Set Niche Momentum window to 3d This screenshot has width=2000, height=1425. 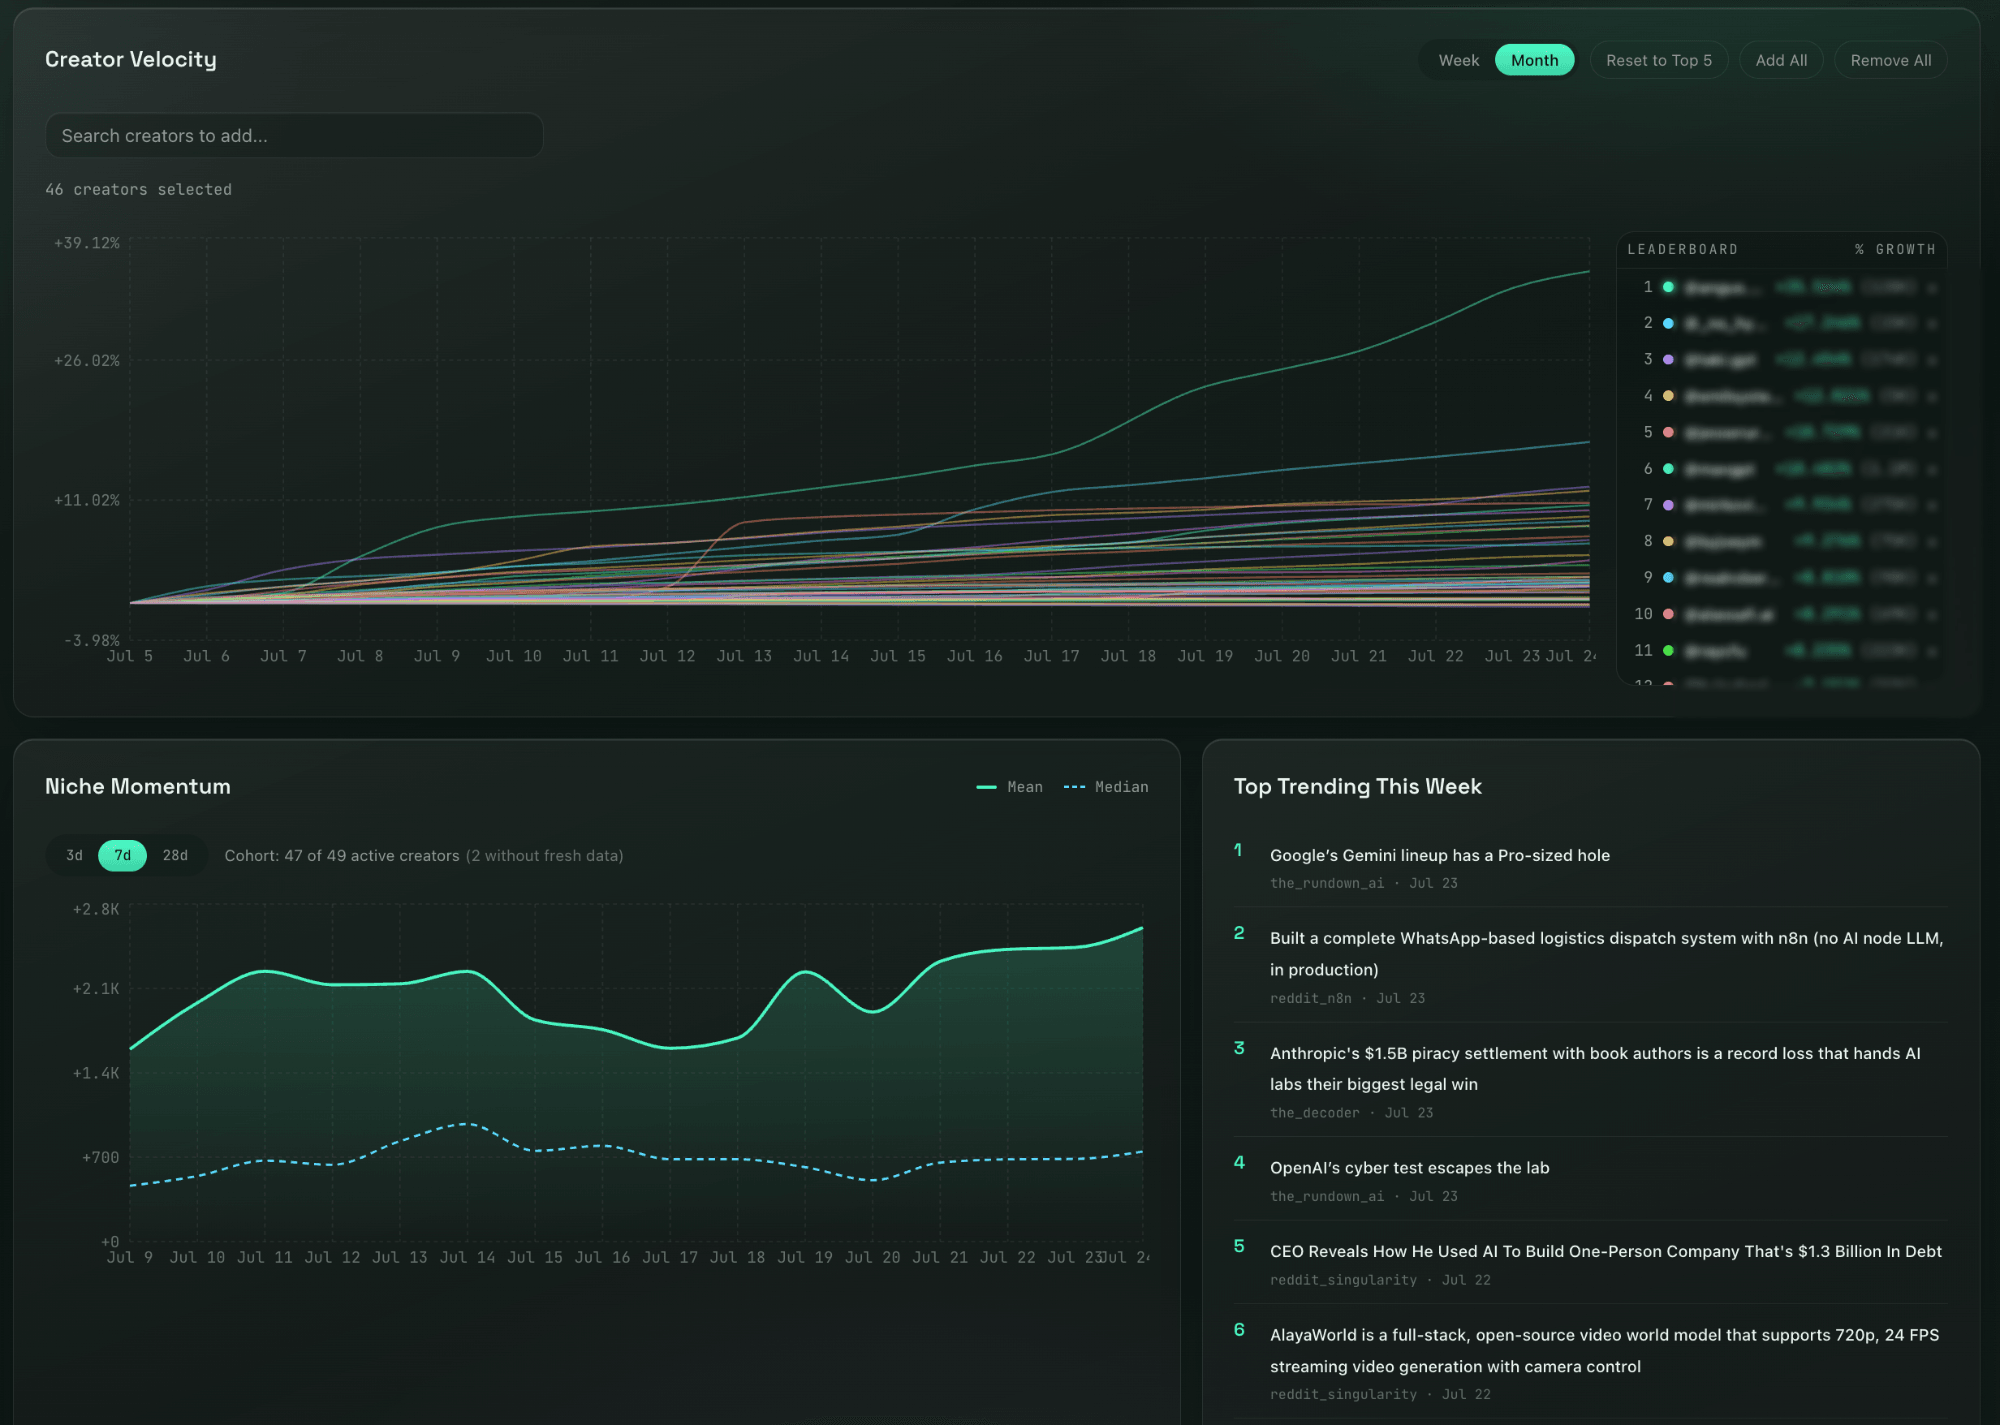tap(74, 855)
